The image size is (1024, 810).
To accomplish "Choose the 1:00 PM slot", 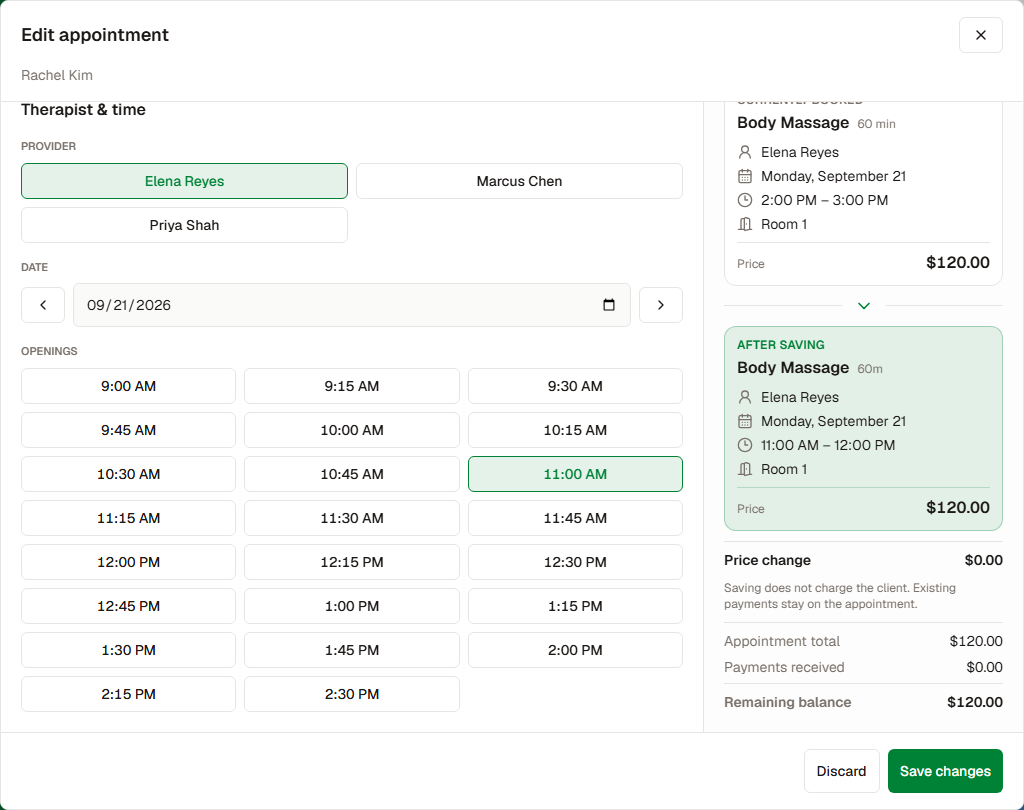I will coord(352,606).
